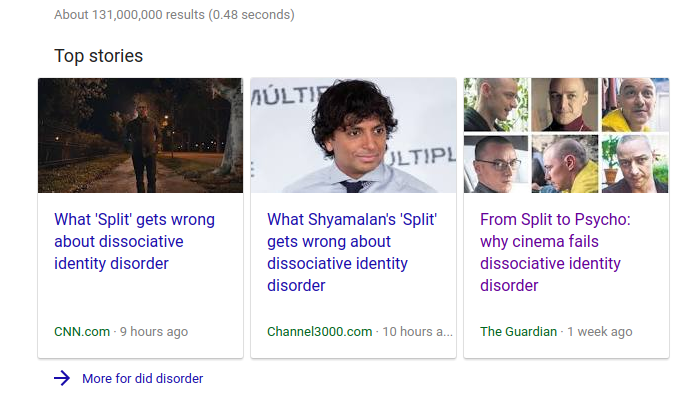Click top-right yellow-clothed face in collage
697x402 pixels.
635,104
